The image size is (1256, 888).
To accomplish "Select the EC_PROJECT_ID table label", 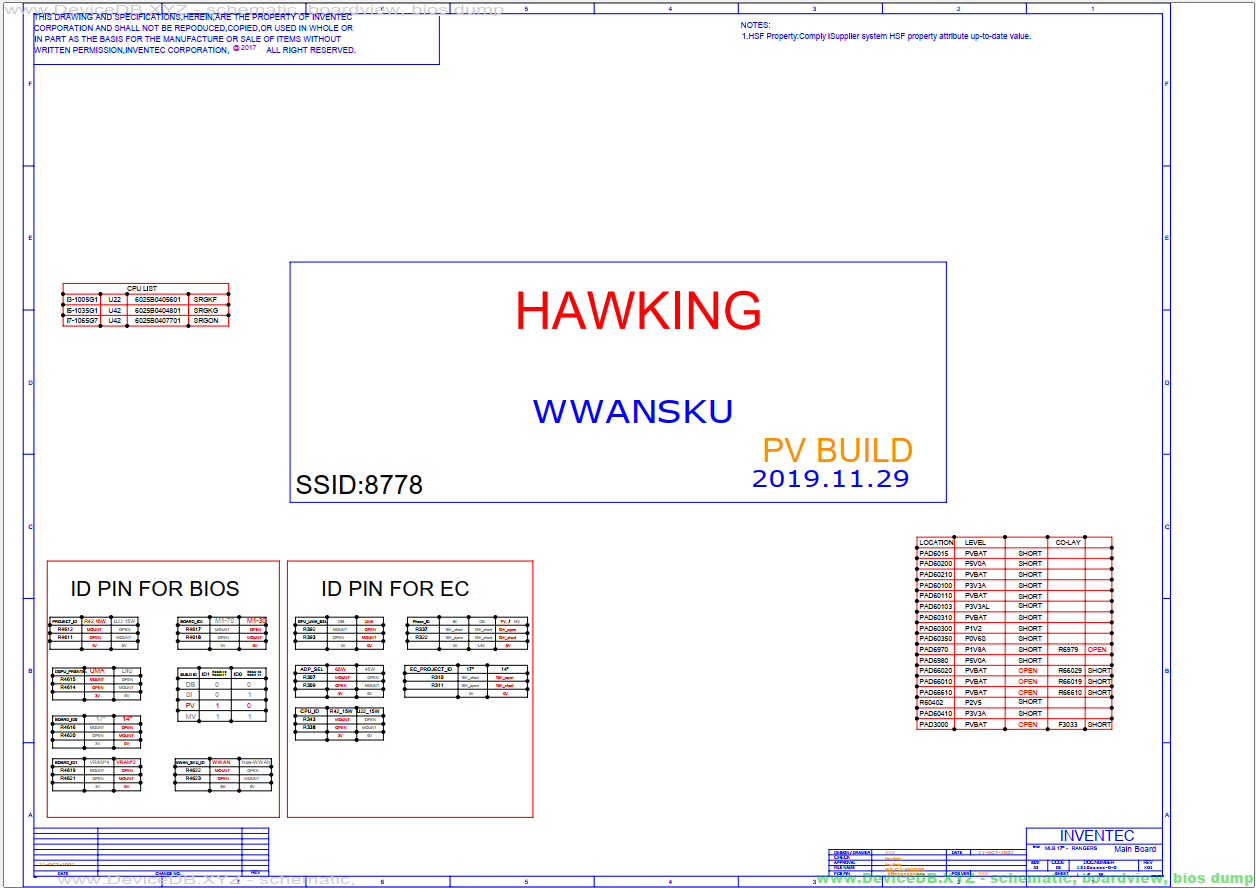I will pyautogui.click(x=431, y=669).
